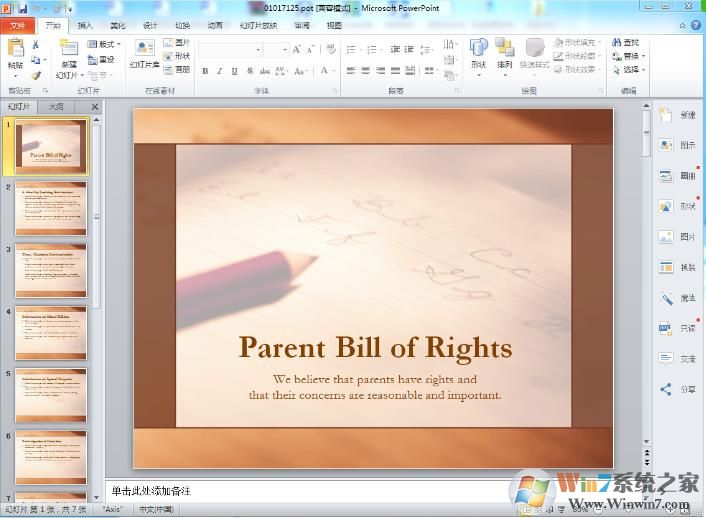The width and height of the screenshot is (706, 518).
Task: Click the Quick Styles (快速样式) icon
Action: 534,55
